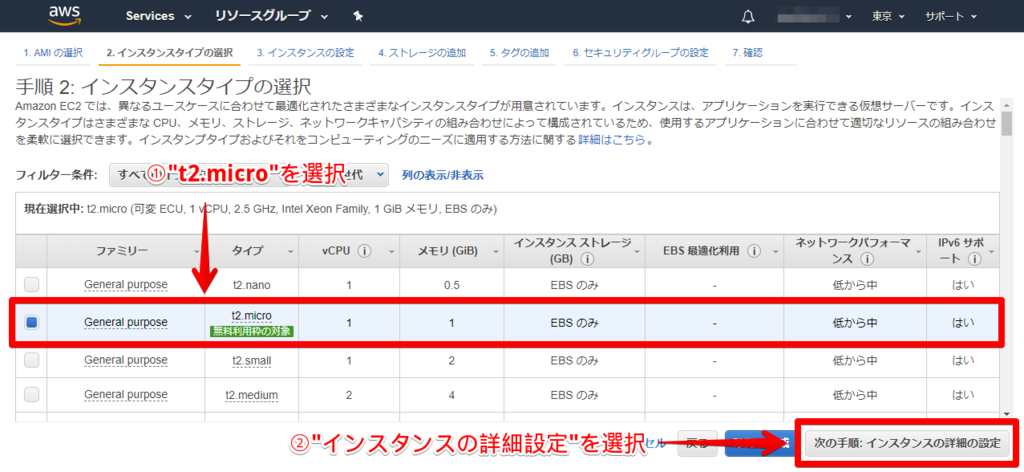This screenshot has width=1024, height=472.
Task: Select the t2.medium row checkbox
Action: [31, 394]
